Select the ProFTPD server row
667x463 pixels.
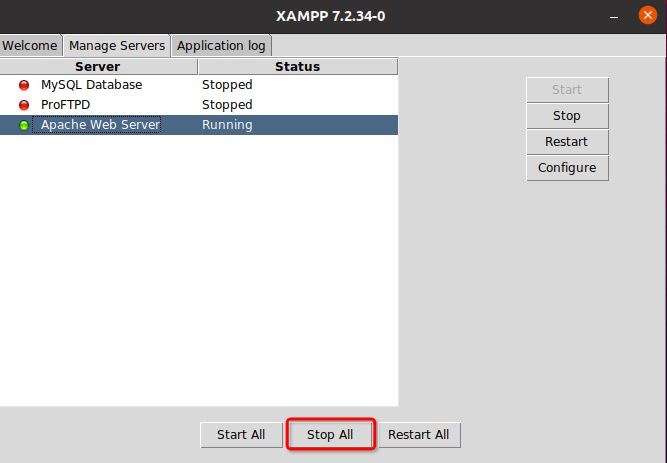coord(199,105)
